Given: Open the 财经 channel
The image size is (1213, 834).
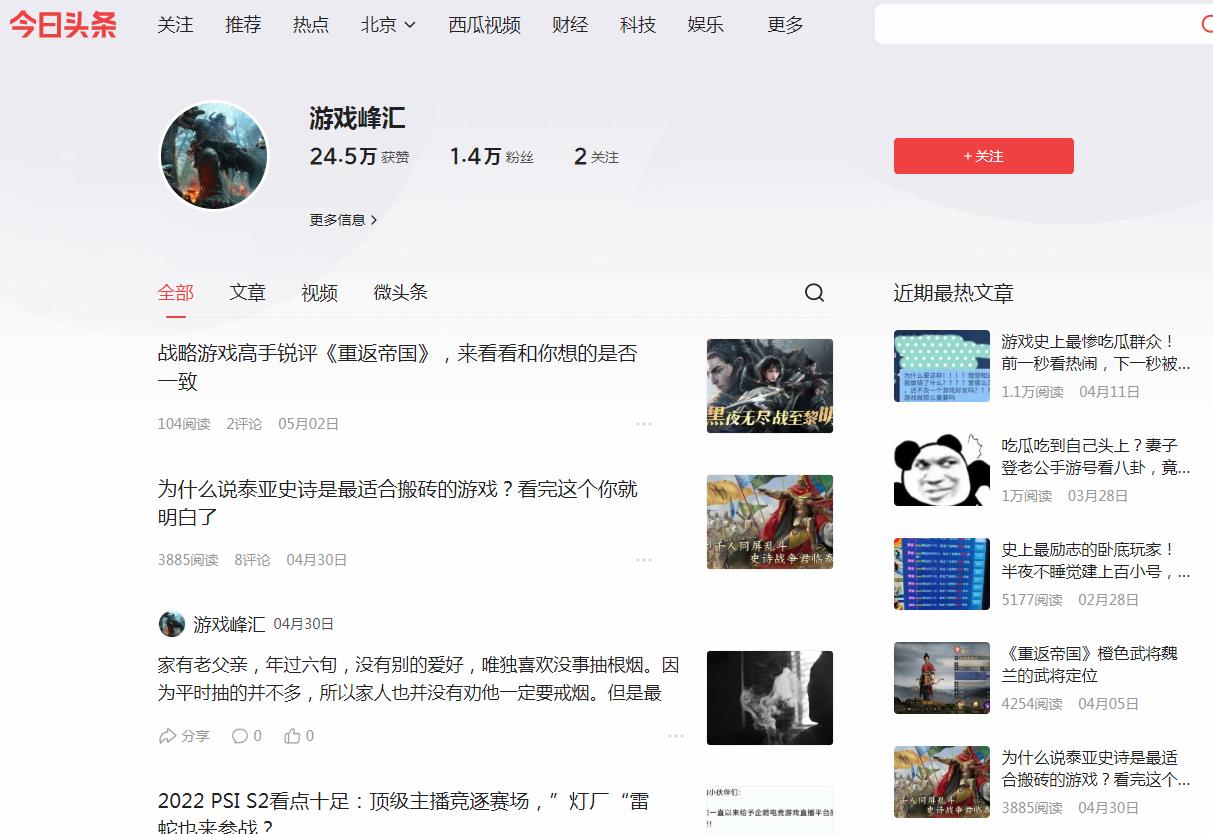Looking at the screenshot, I should click(570, 25).
